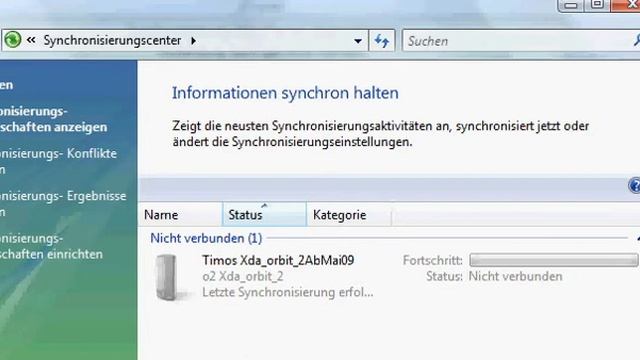Click the green back navigation button
The image size is (640, 360).
click(13, 40)
